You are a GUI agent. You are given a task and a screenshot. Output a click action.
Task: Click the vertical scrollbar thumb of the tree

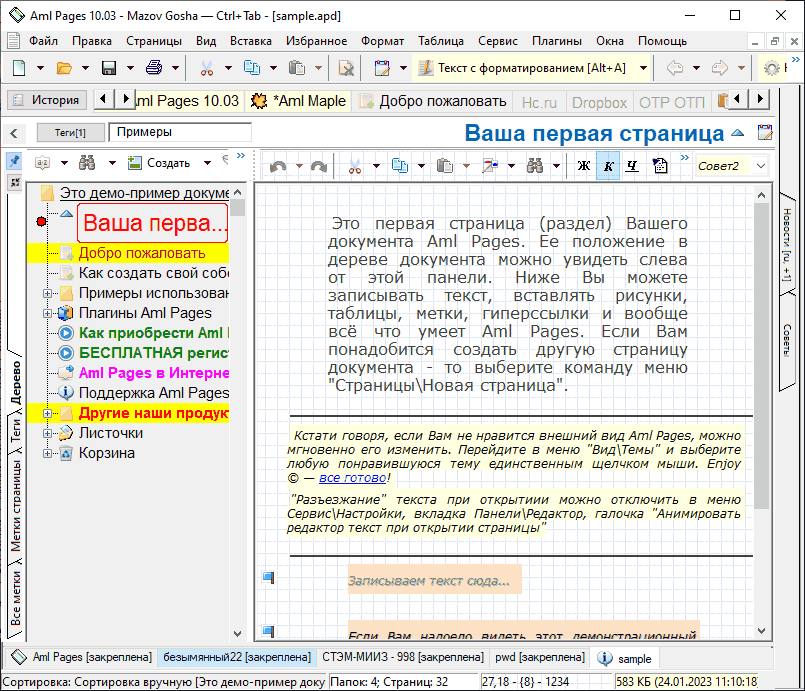[x=237, y=208]
